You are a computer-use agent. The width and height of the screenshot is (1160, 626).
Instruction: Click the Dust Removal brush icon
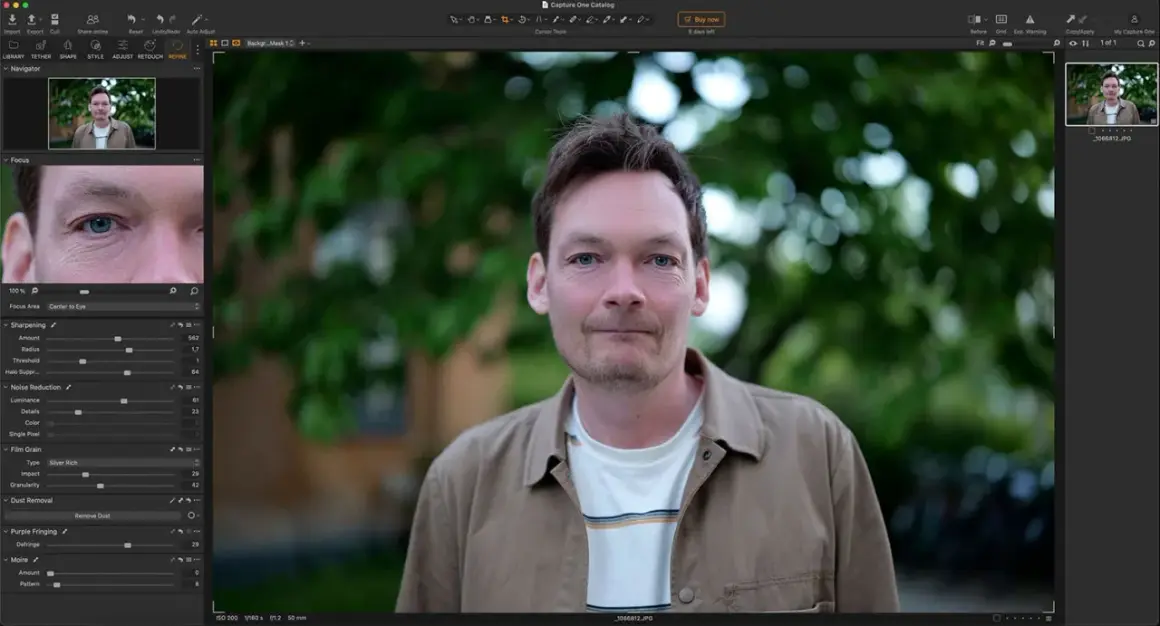click(172, 500)
